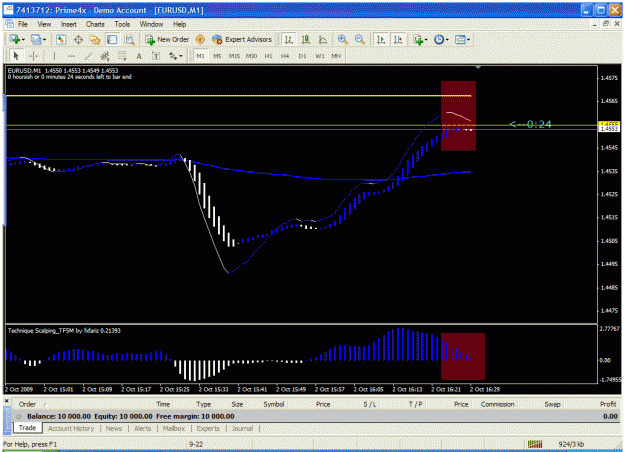Toggle the Auto Scroll chart button
625x452 pixels.
[x=381, y=39]
